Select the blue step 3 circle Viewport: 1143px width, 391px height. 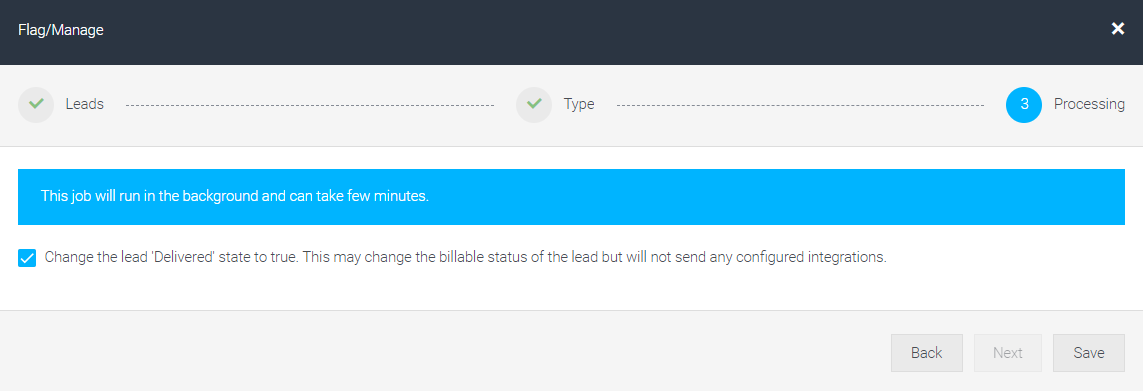tap(1023, 104)
